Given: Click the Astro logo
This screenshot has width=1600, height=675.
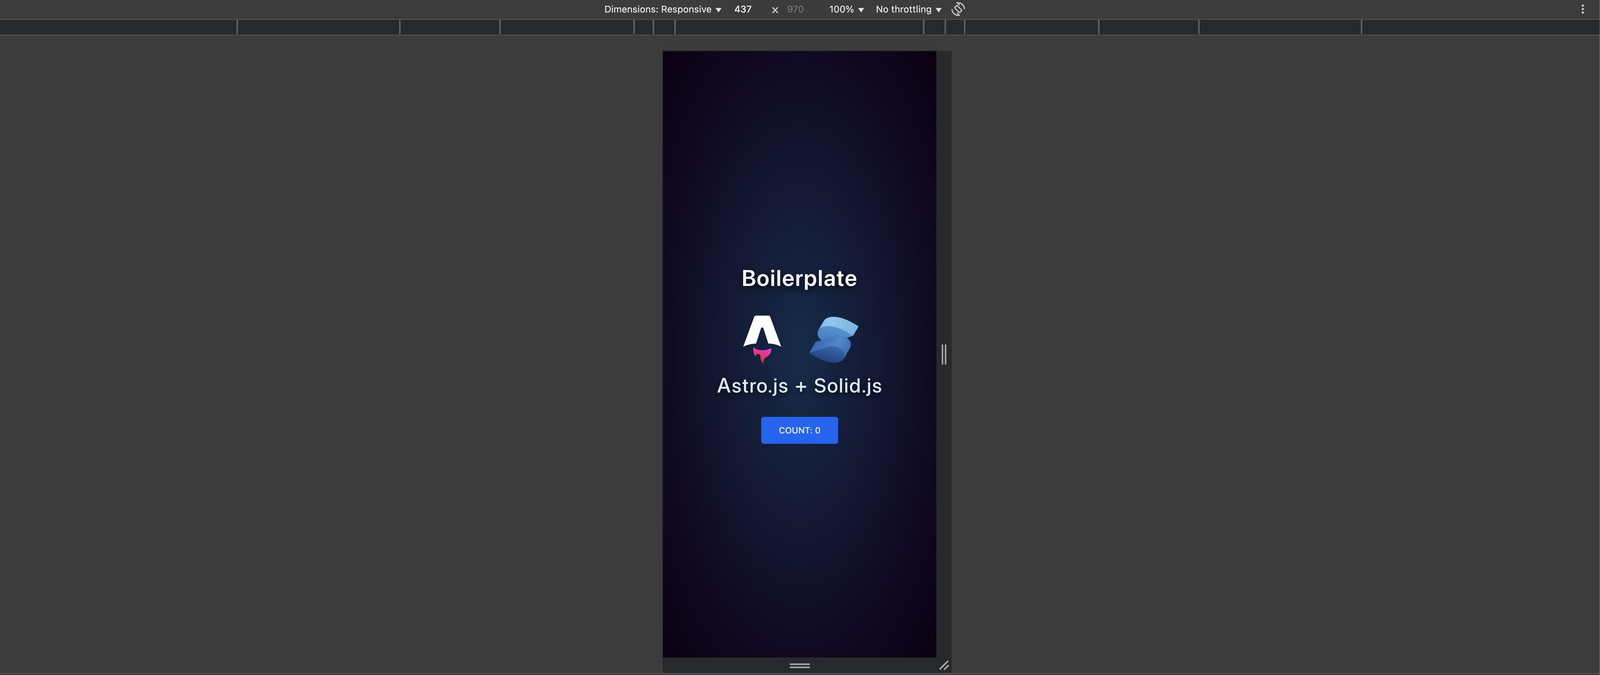Looking at the screenshot, I should coord(762,339).
